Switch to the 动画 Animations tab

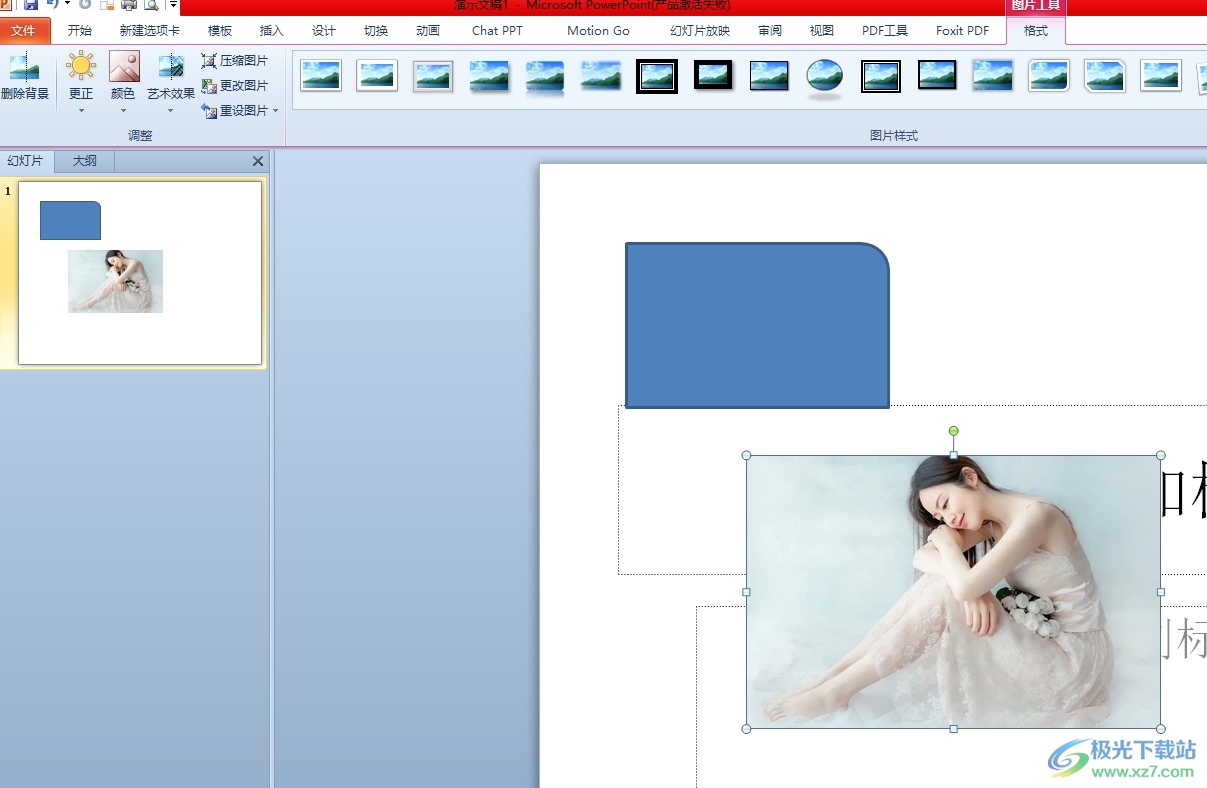pos(428,31)
